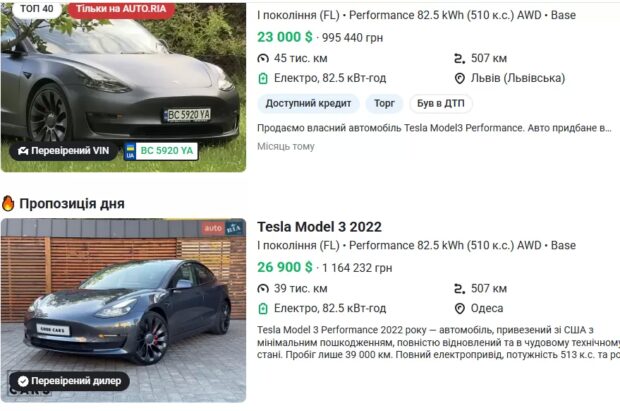
Task: Click the battery icon in the Odesa listing
Action: tap(263, 309)
